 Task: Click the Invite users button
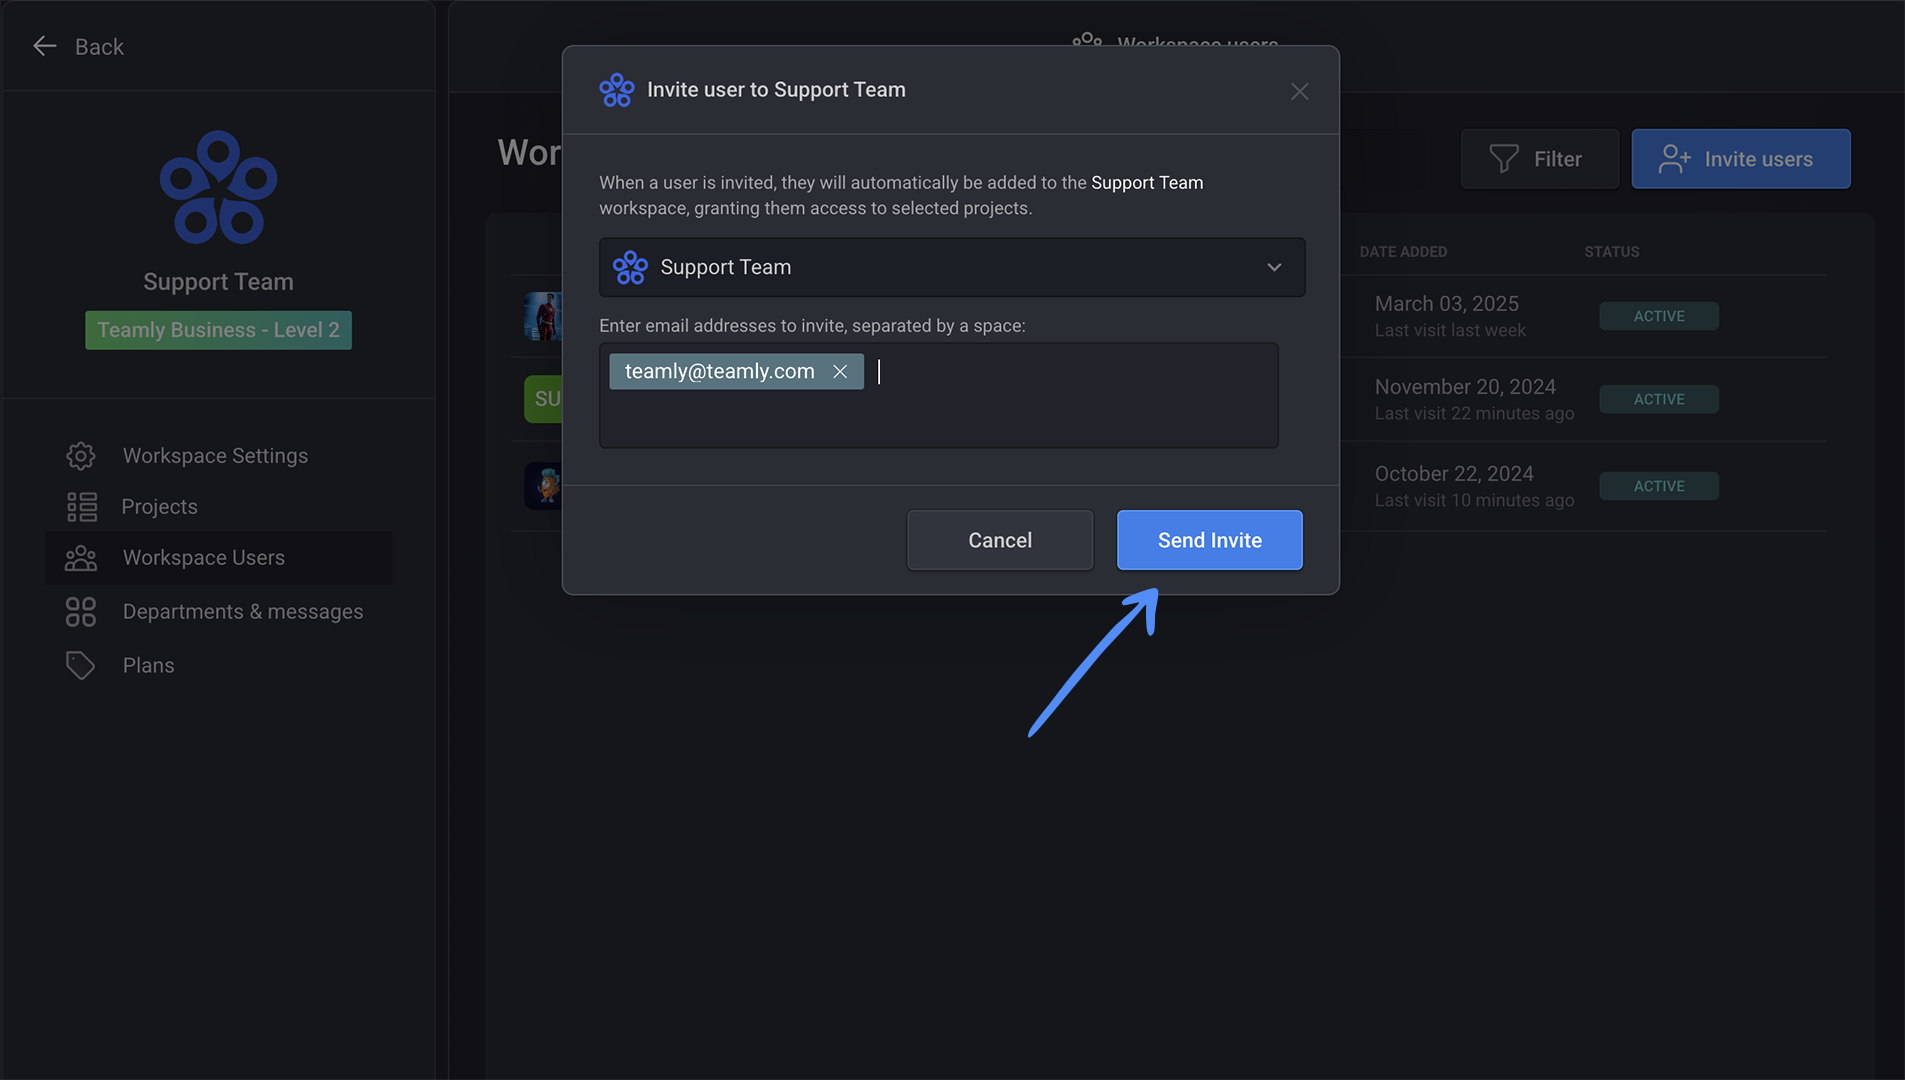point(1740,159)
